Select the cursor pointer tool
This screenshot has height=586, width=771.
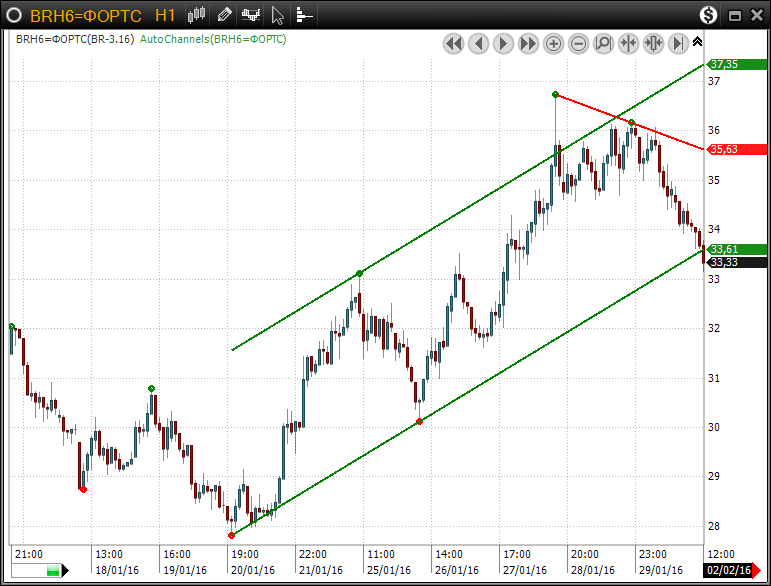(278, 15)
